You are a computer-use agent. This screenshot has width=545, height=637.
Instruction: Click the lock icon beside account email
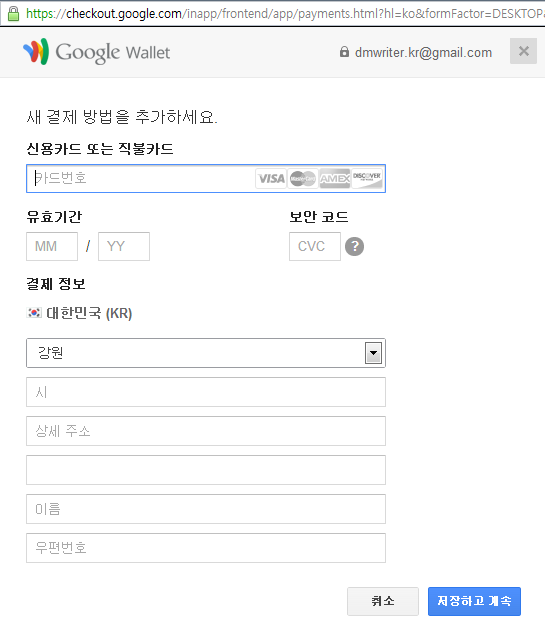coord(344,52)
